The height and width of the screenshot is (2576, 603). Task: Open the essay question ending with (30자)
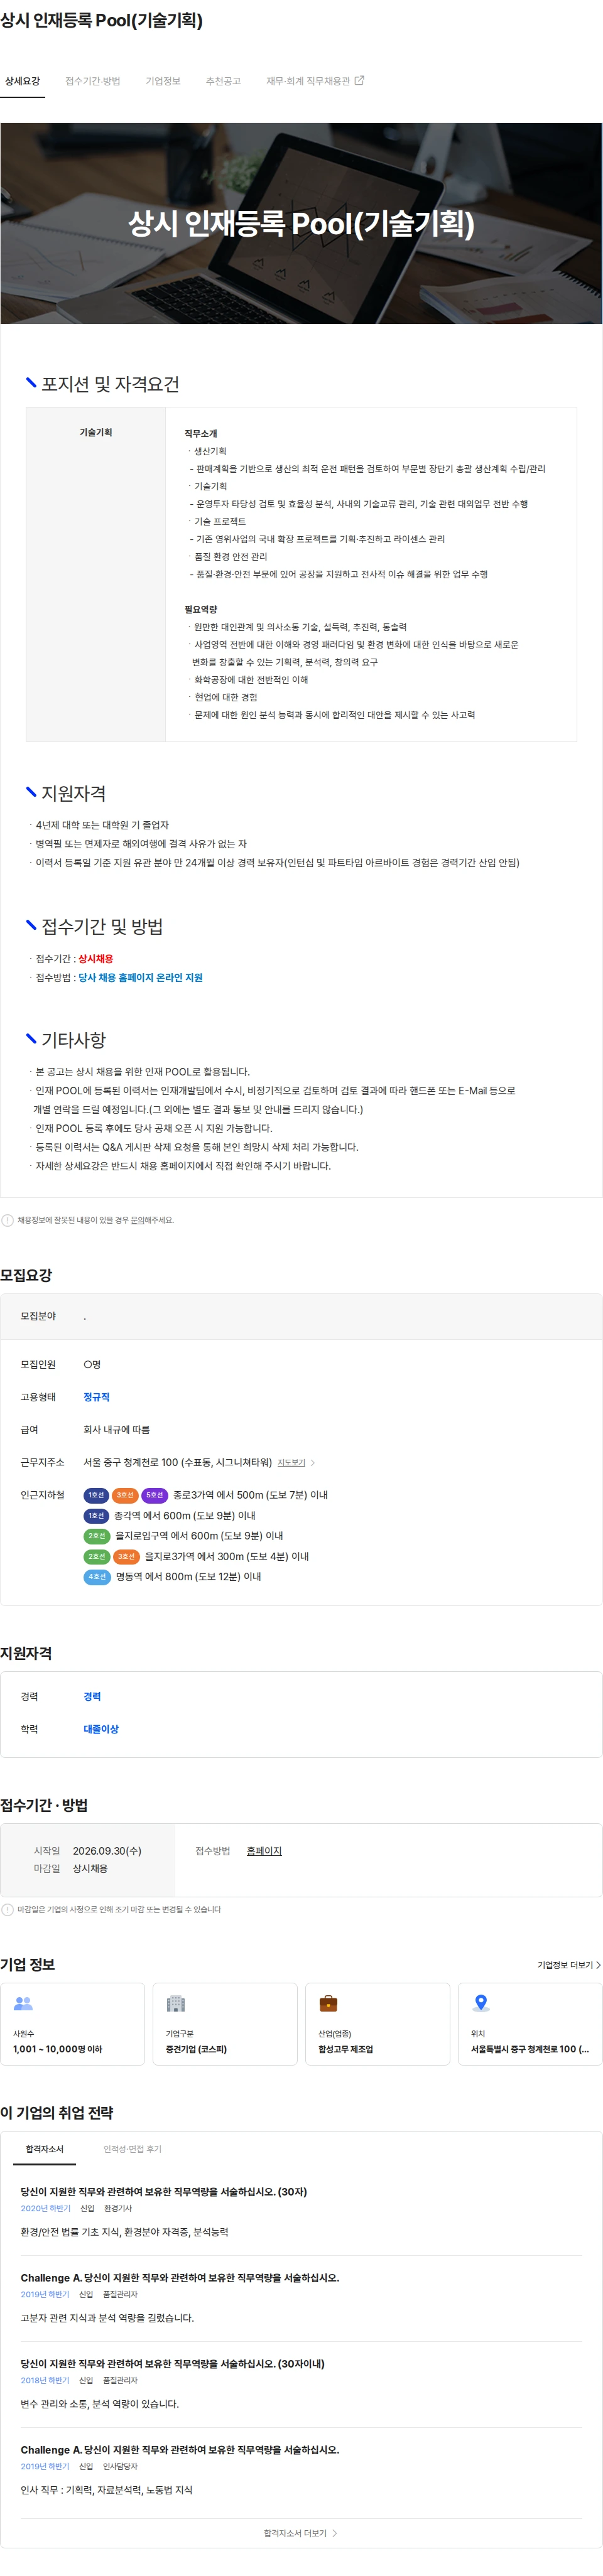[x=164, y=2192]
